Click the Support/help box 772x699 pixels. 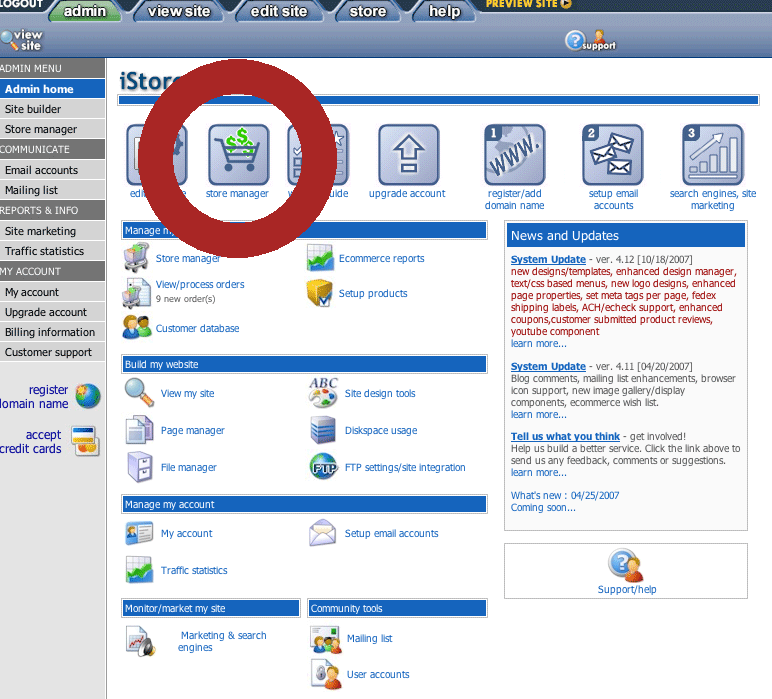point(626,572)
